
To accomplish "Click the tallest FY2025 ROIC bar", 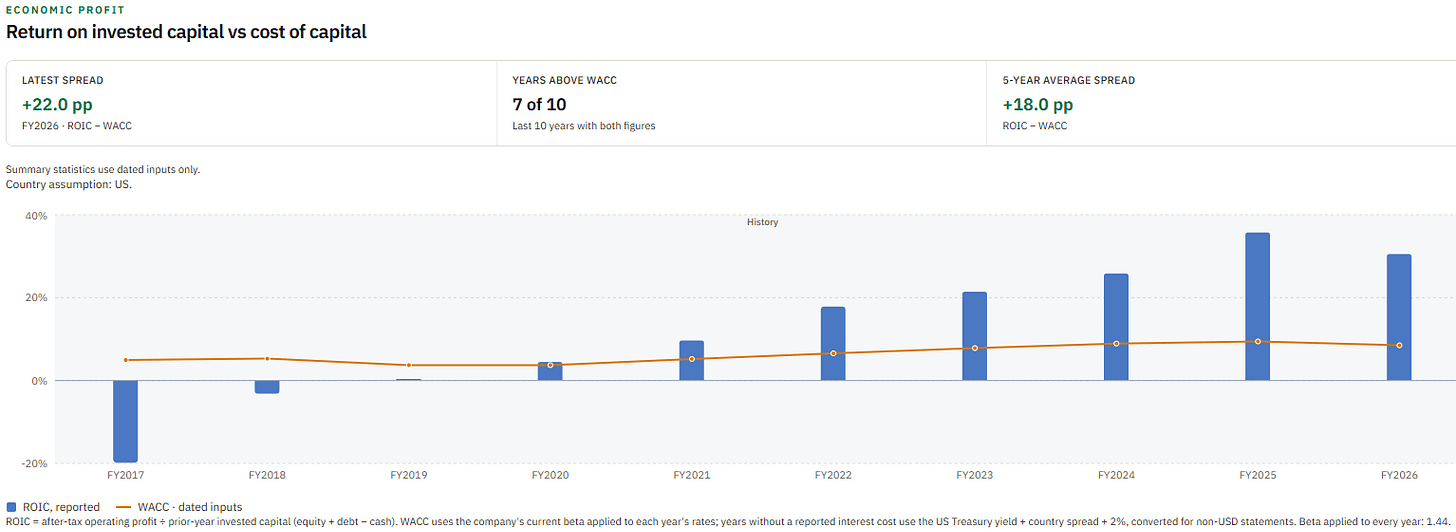I will click(x=1258, y=307).
